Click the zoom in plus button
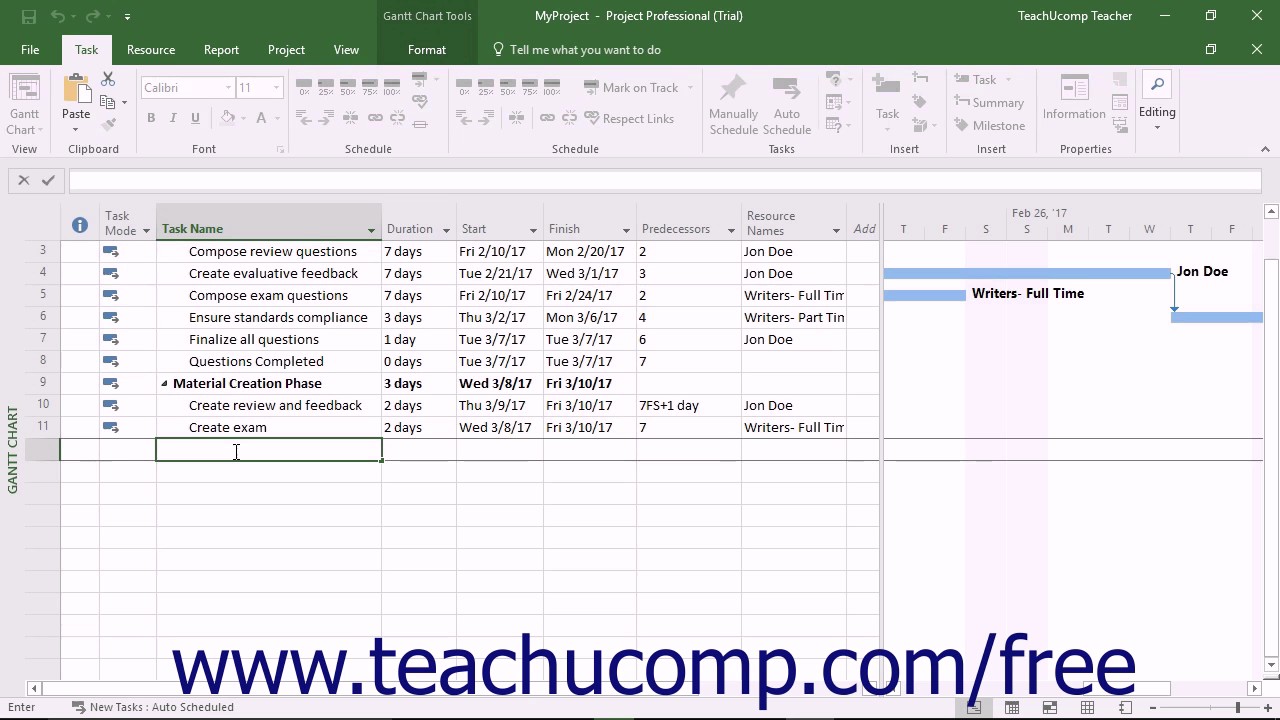Image resolution: width=1280 pixels, height=720 pixels. (1270, 707)
